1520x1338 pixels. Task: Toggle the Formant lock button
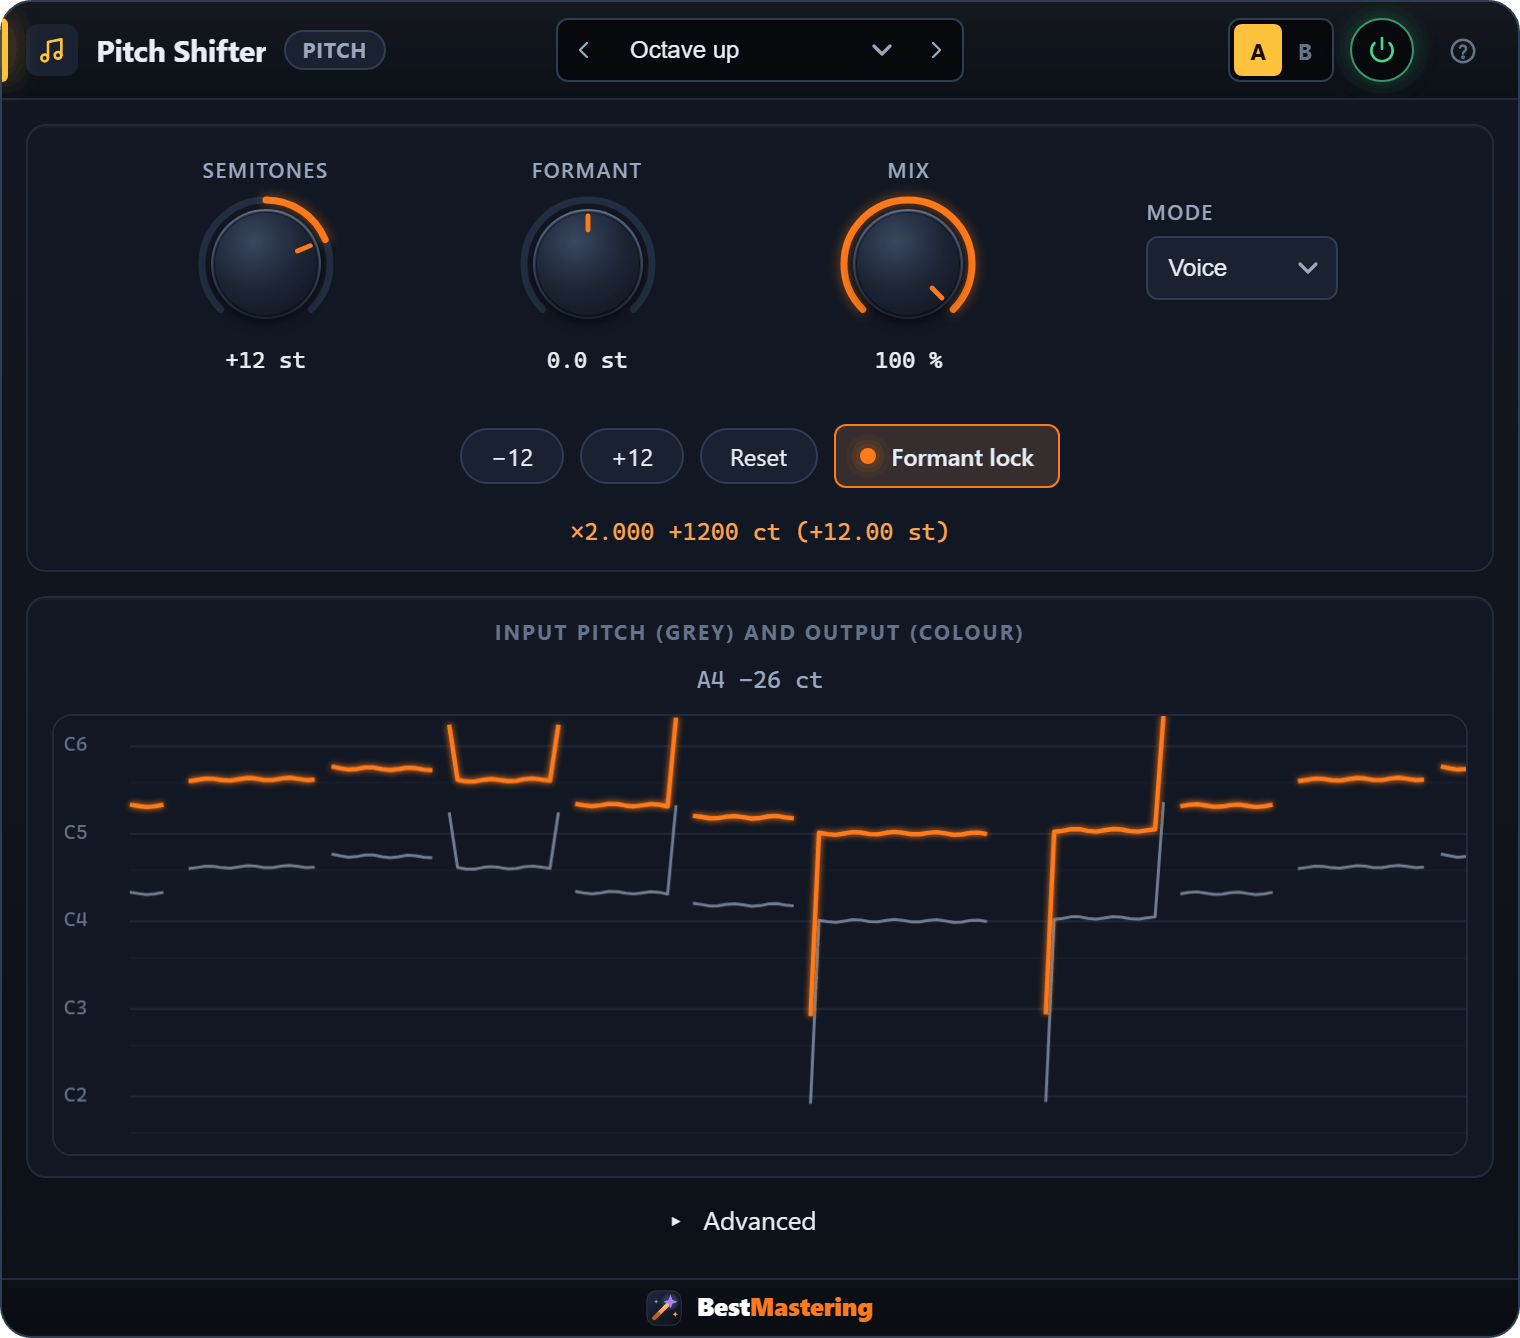[946, 456]
